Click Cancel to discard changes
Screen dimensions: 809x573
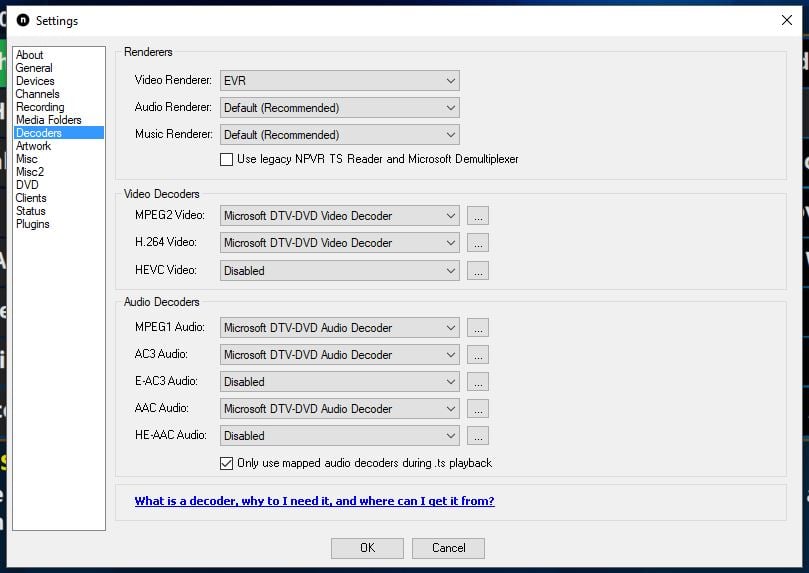(x=448, y=548)
